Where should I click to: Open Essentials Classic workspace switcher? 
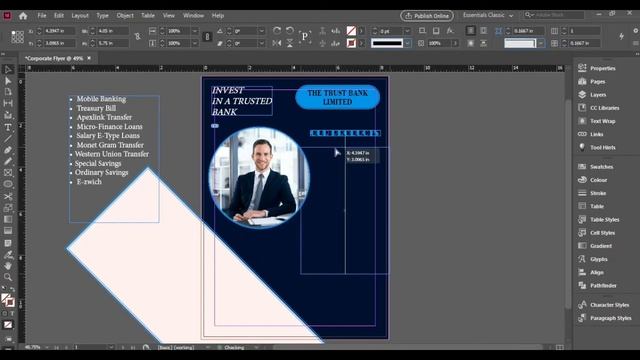[488, 15]
